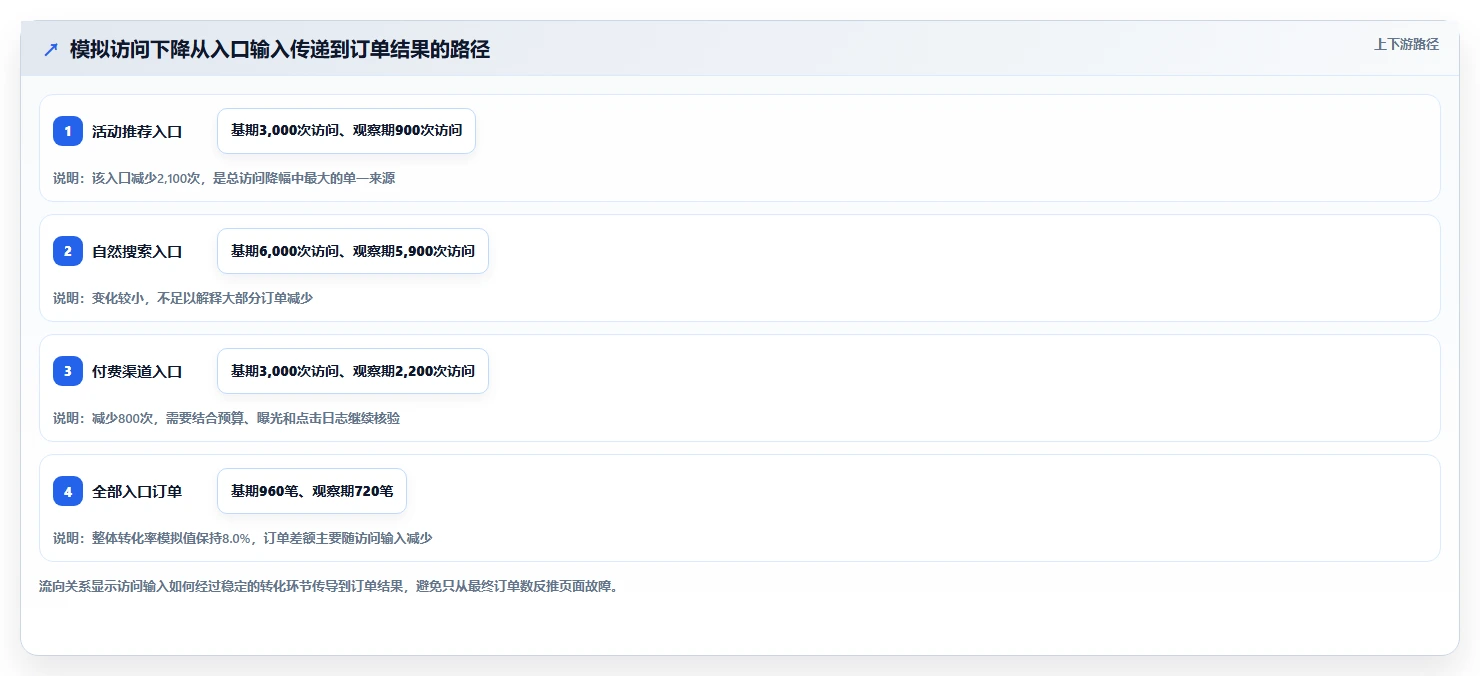Open the 基期3,000次访问、观察期900次访问 chip
Screen dimensions: 1480x676
click(x=346, y=131)
